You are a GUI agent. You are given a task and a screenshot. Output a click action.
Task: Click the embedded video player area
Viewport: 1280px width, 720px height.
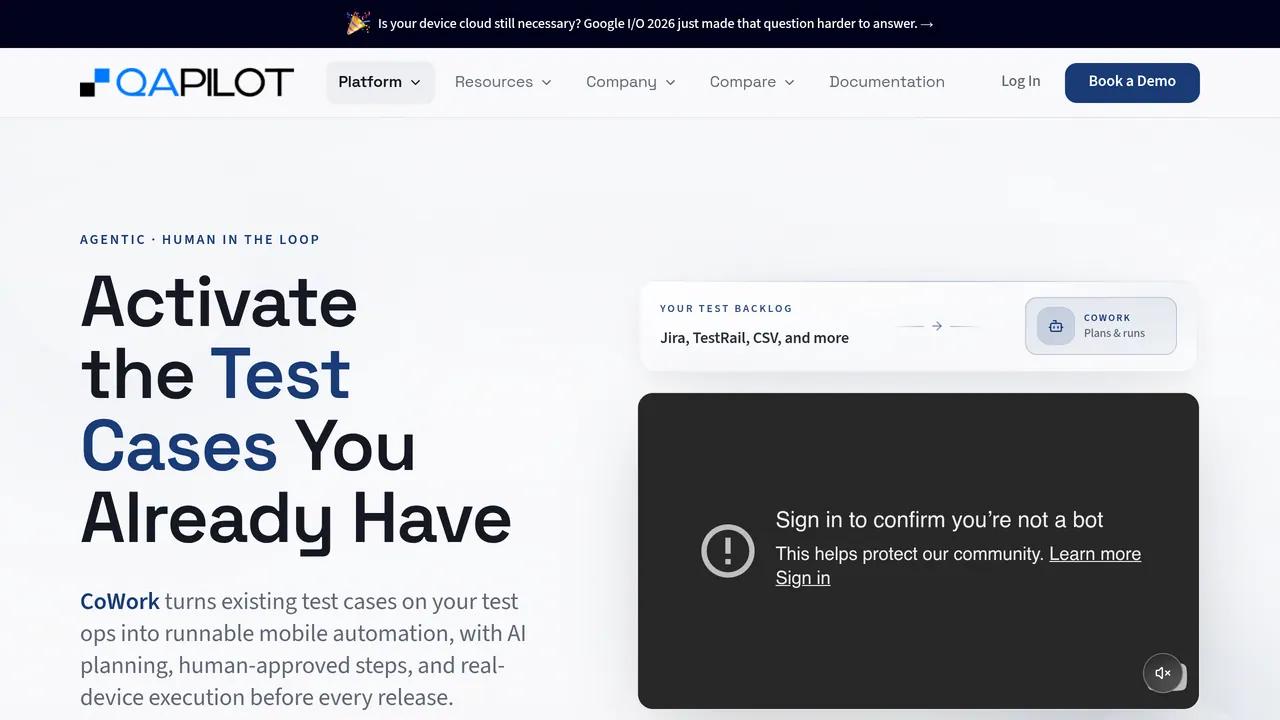(x=918, y=551)
